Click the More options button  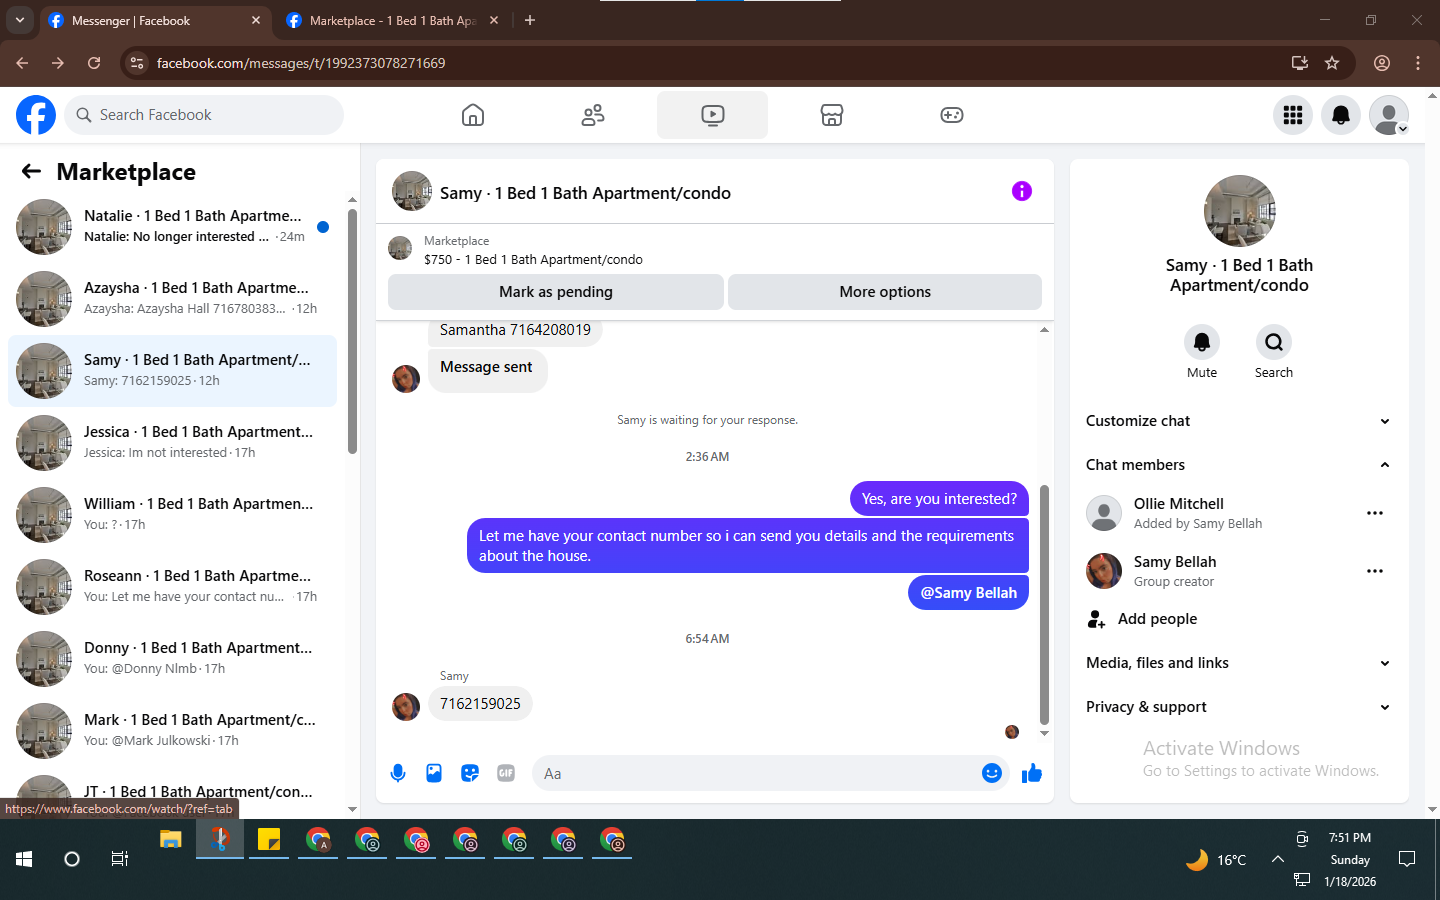885,292
